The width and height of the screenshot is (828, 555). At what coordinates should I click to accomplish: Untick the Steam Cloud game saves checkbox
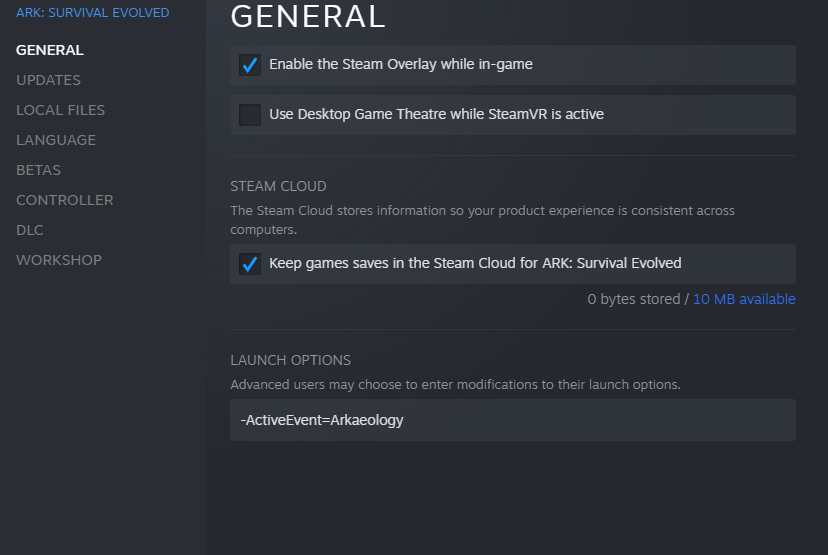click(250, 264)
